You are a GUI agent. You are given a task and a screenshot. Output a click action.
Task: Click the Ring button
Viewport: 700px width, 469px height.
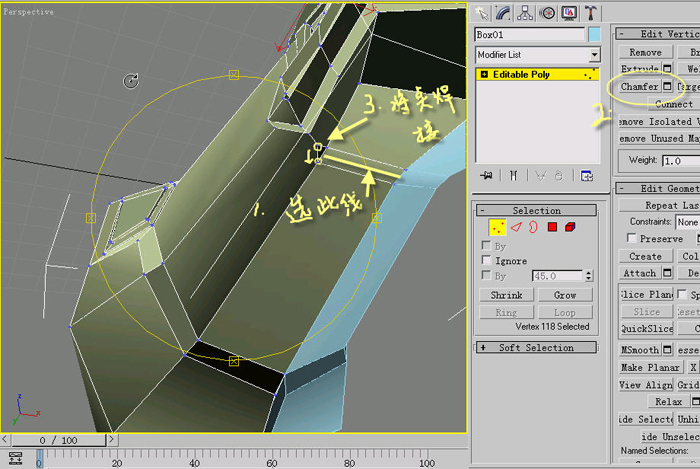tap(506, 312)
